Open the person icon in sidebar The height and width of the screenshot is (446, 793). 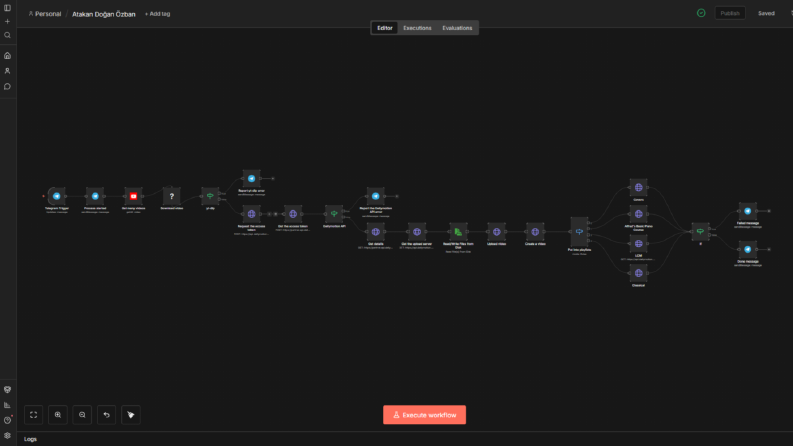click(8, 71)
